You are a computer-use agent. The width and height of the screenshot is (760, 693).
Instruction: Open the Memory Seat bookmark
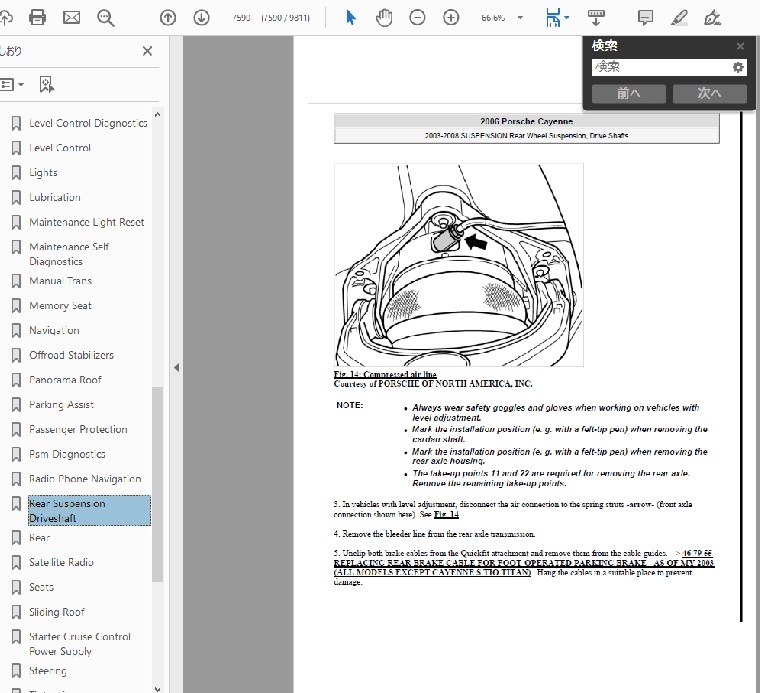(x=60, y=306)
